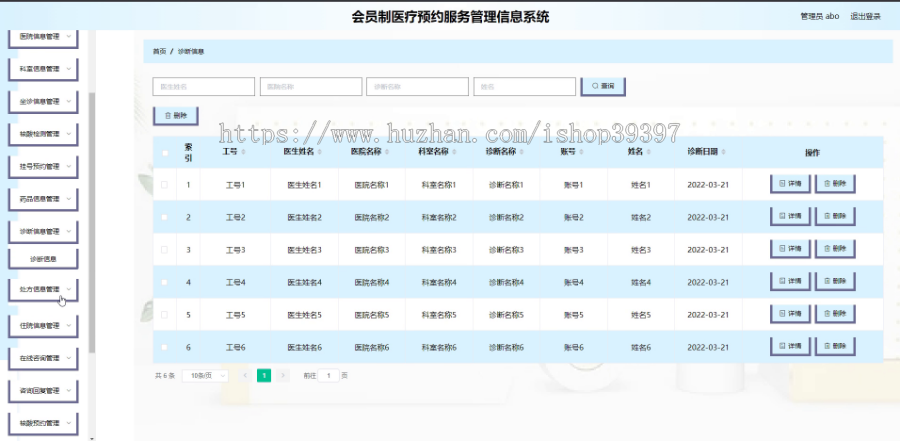Focus the 医生姓名 search field
Screen dimensions: 900x441
(x=204, y=87)
